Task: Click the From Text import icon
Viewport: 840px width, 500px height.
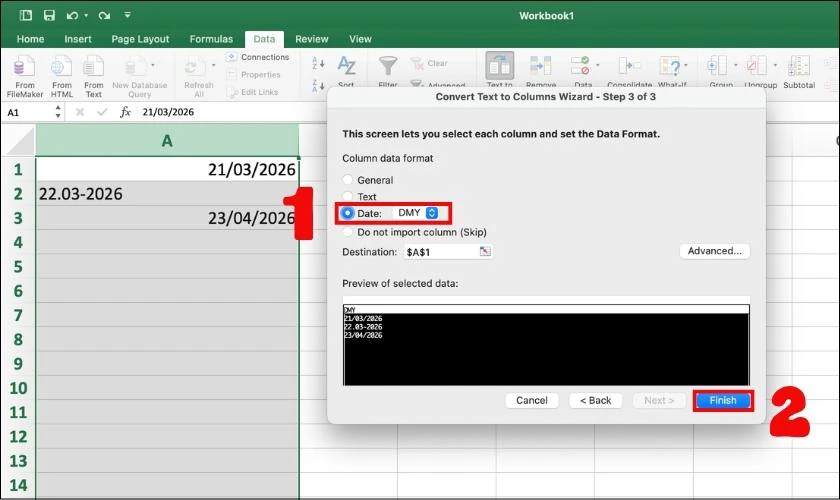Action: click(93, 67)
